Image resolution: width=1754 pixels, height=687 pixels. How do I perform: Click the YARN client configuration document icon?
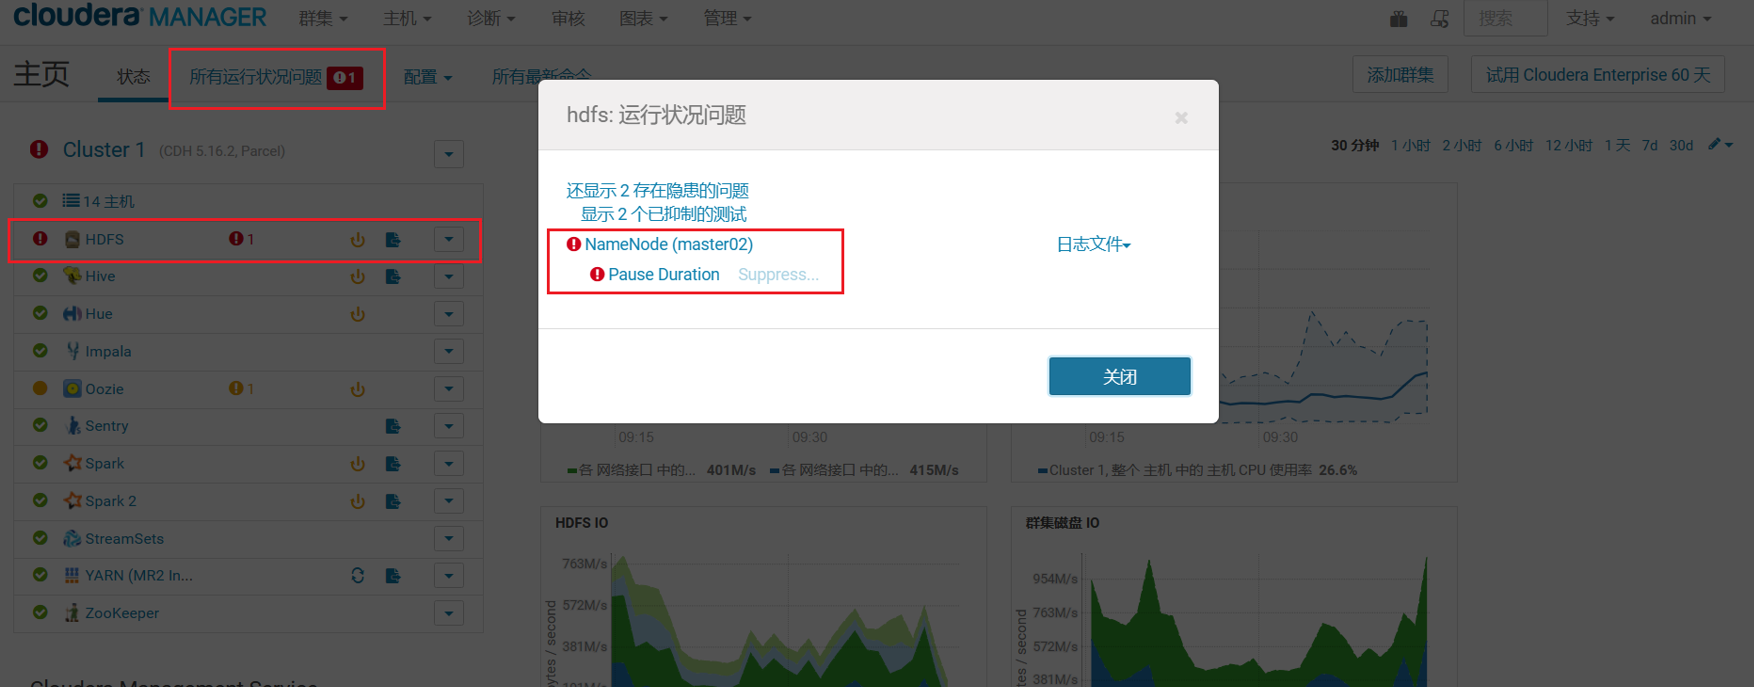[x=393, y=575]
